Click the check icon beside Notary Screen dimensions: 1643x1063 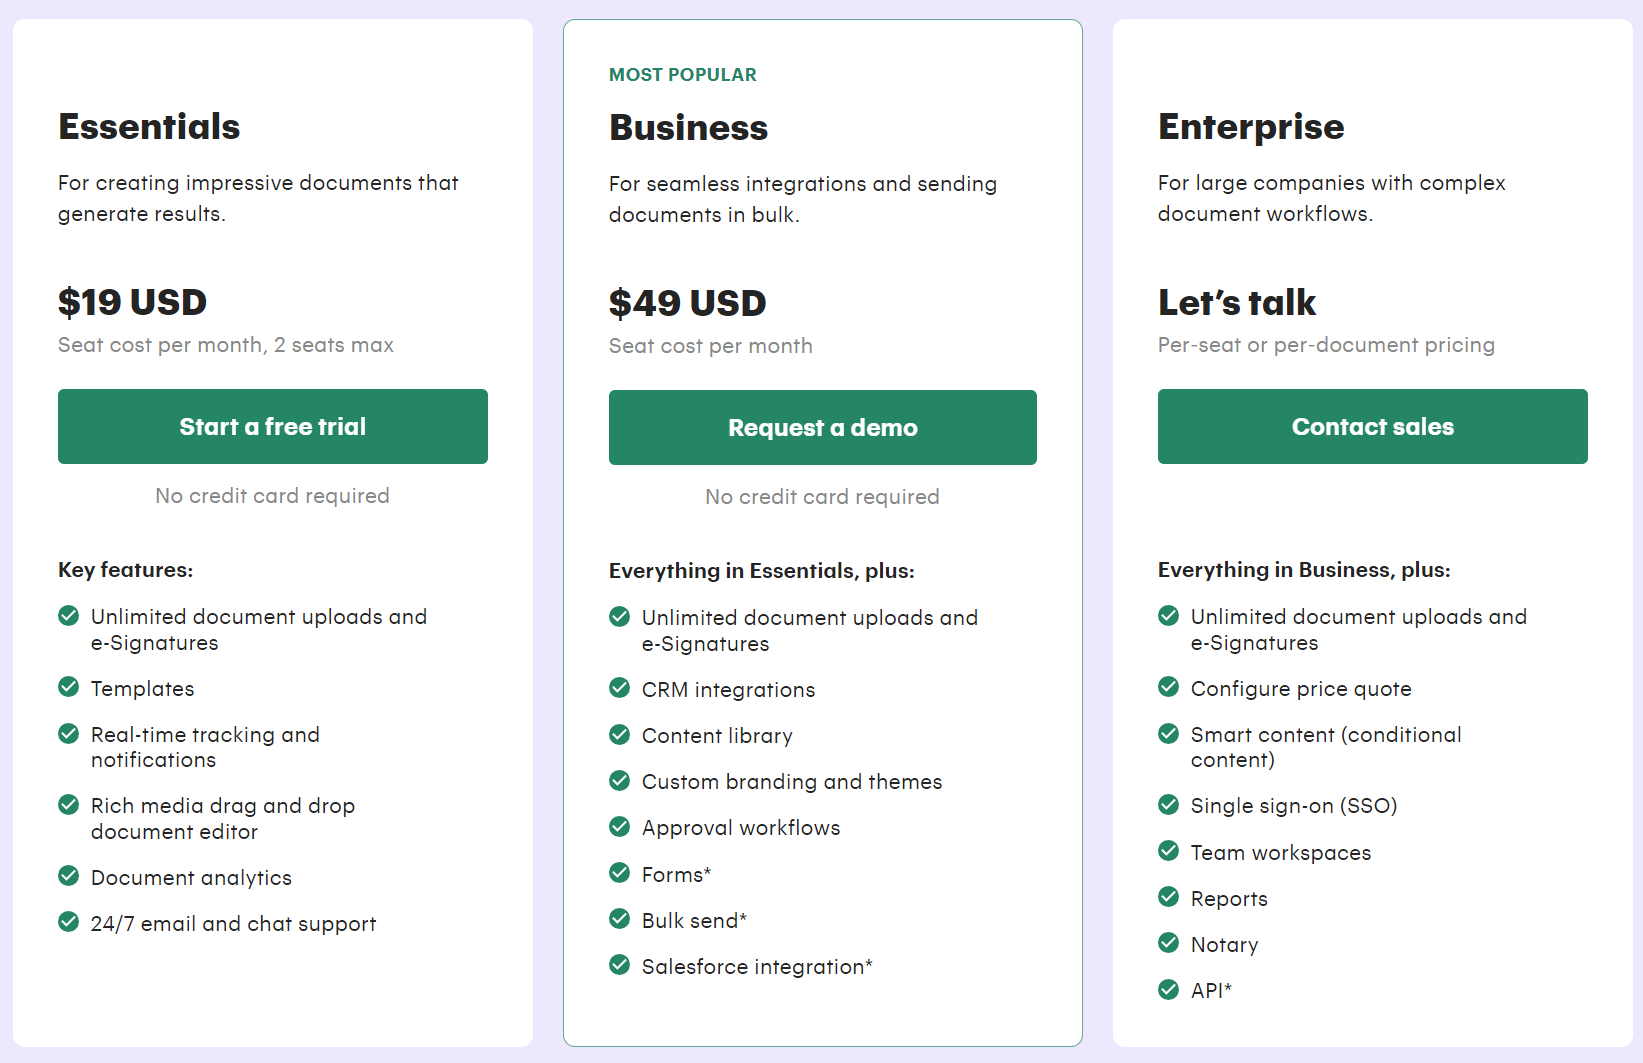[1169, 942]
